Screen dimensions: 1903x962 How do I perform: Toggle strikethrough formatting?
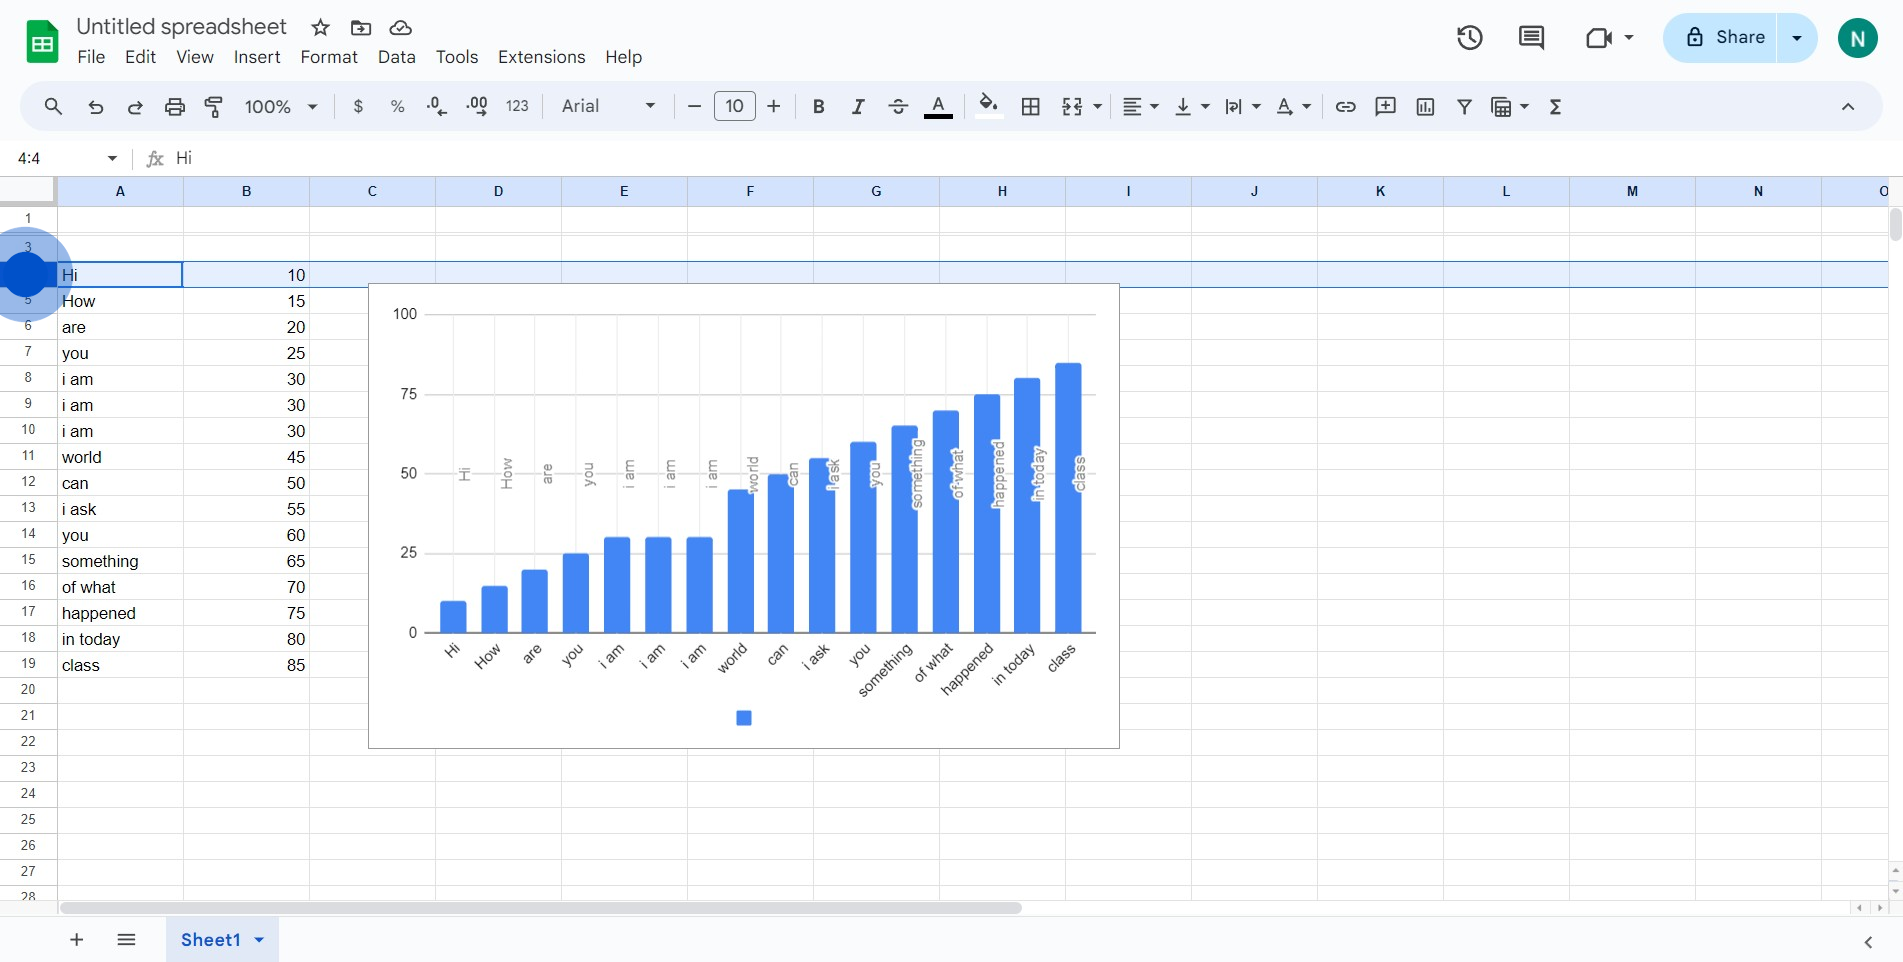coord(897,107)
